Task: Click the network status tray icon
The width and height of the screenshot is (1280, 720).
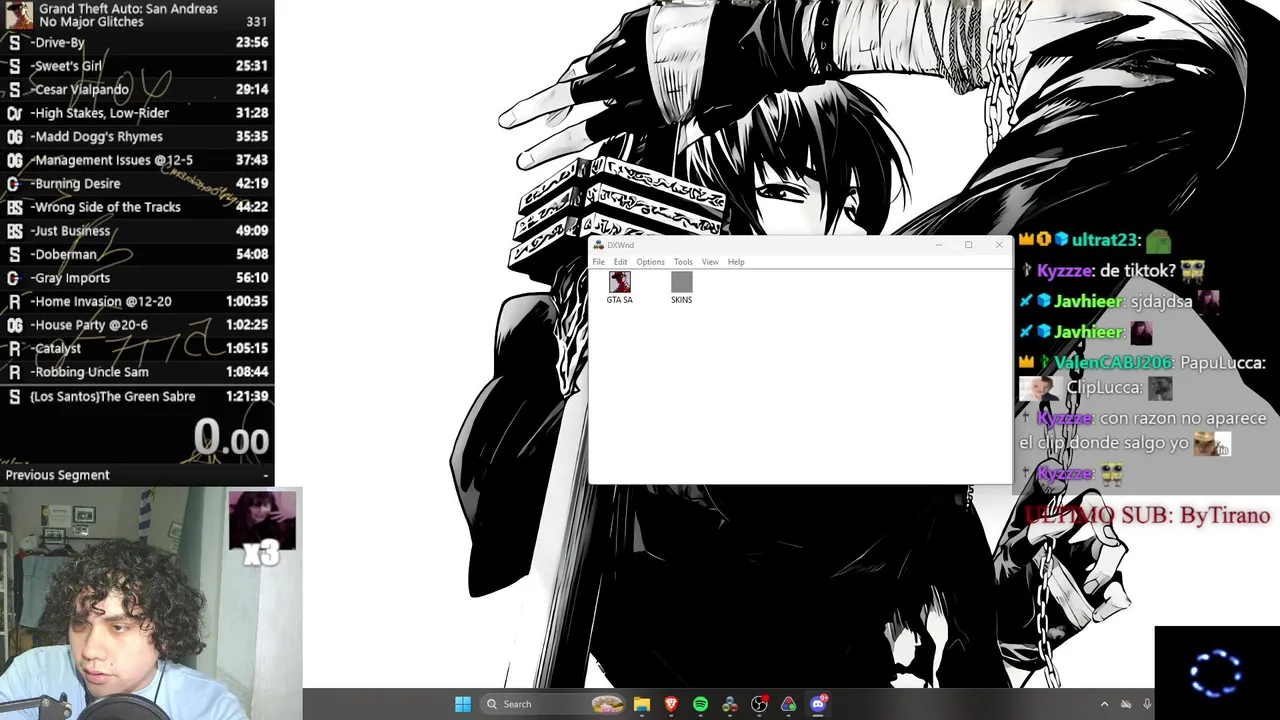Action: tap(1126, 704)
